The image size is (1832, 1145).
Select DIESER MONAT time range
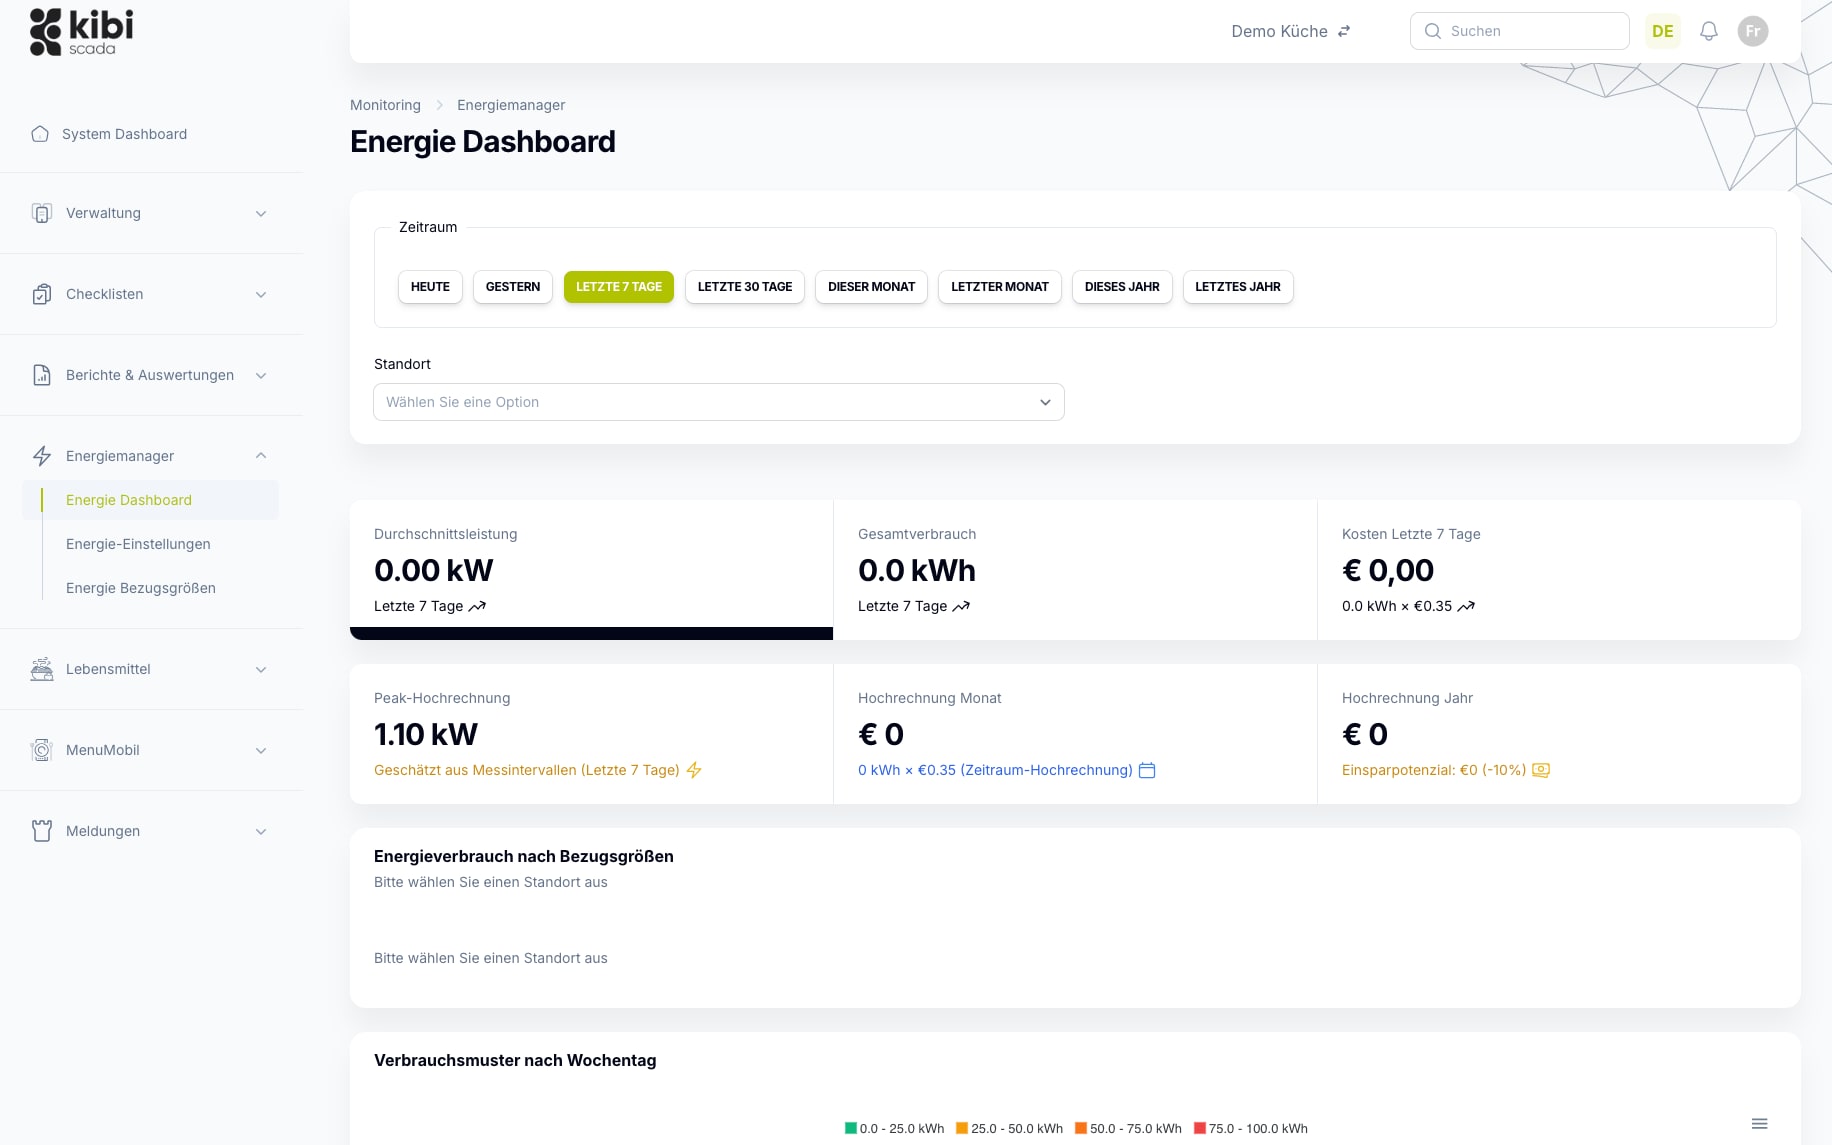tap(872, 287)
